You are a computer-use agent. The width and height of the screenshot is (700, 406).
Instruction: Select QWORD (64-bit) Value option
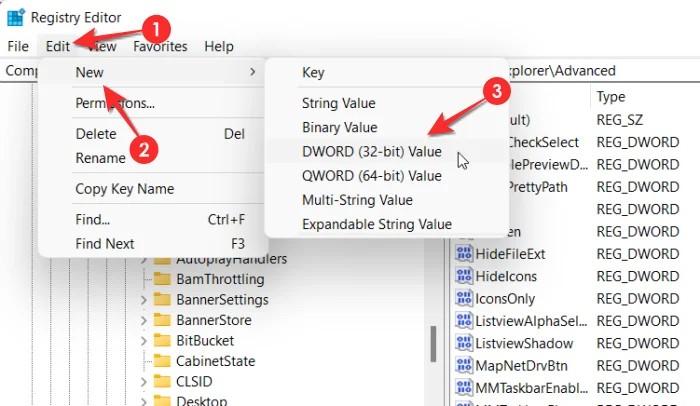(371, 175)
